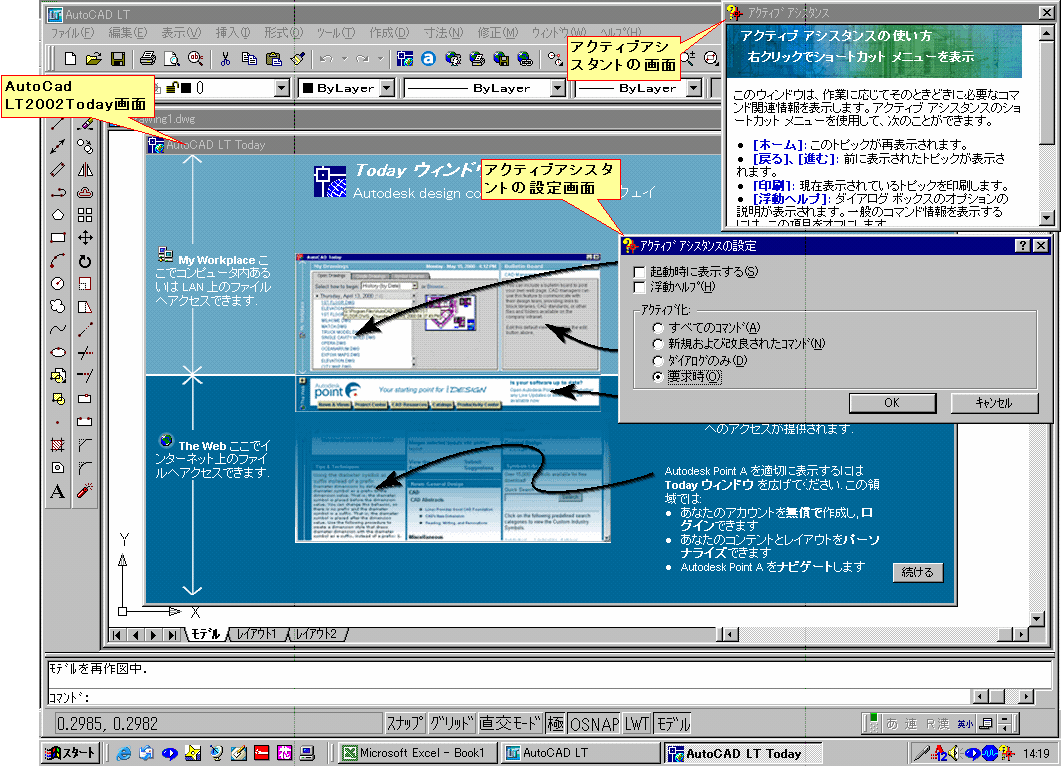Open the ByLayer linetype dropdown

[x=557, y=88]
